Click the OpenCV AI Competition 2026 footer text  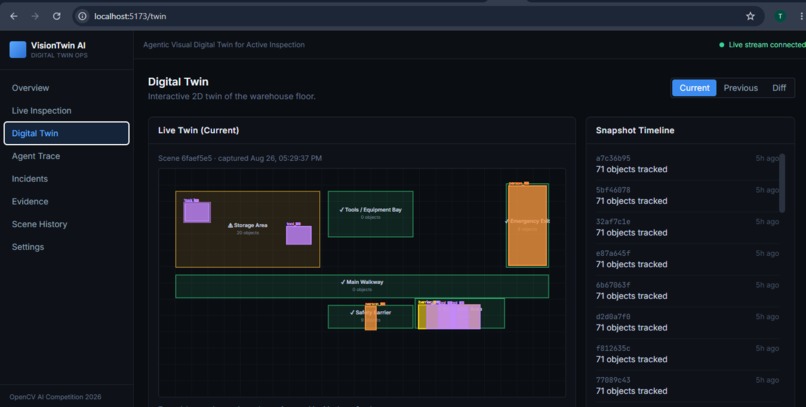click(55, 397)
